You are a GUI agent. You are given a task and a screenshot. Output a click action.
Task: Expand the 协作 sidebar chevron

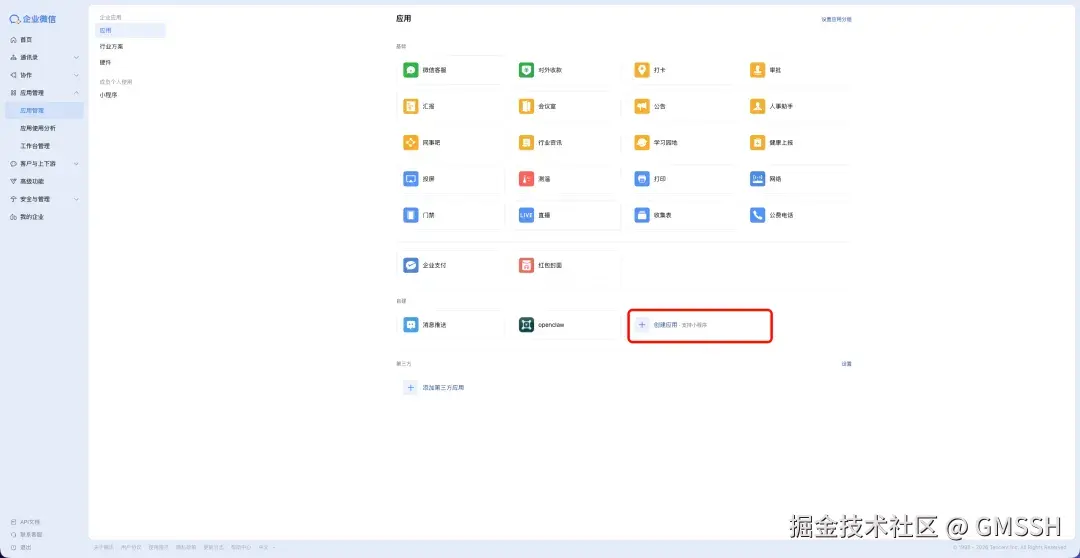76,75
